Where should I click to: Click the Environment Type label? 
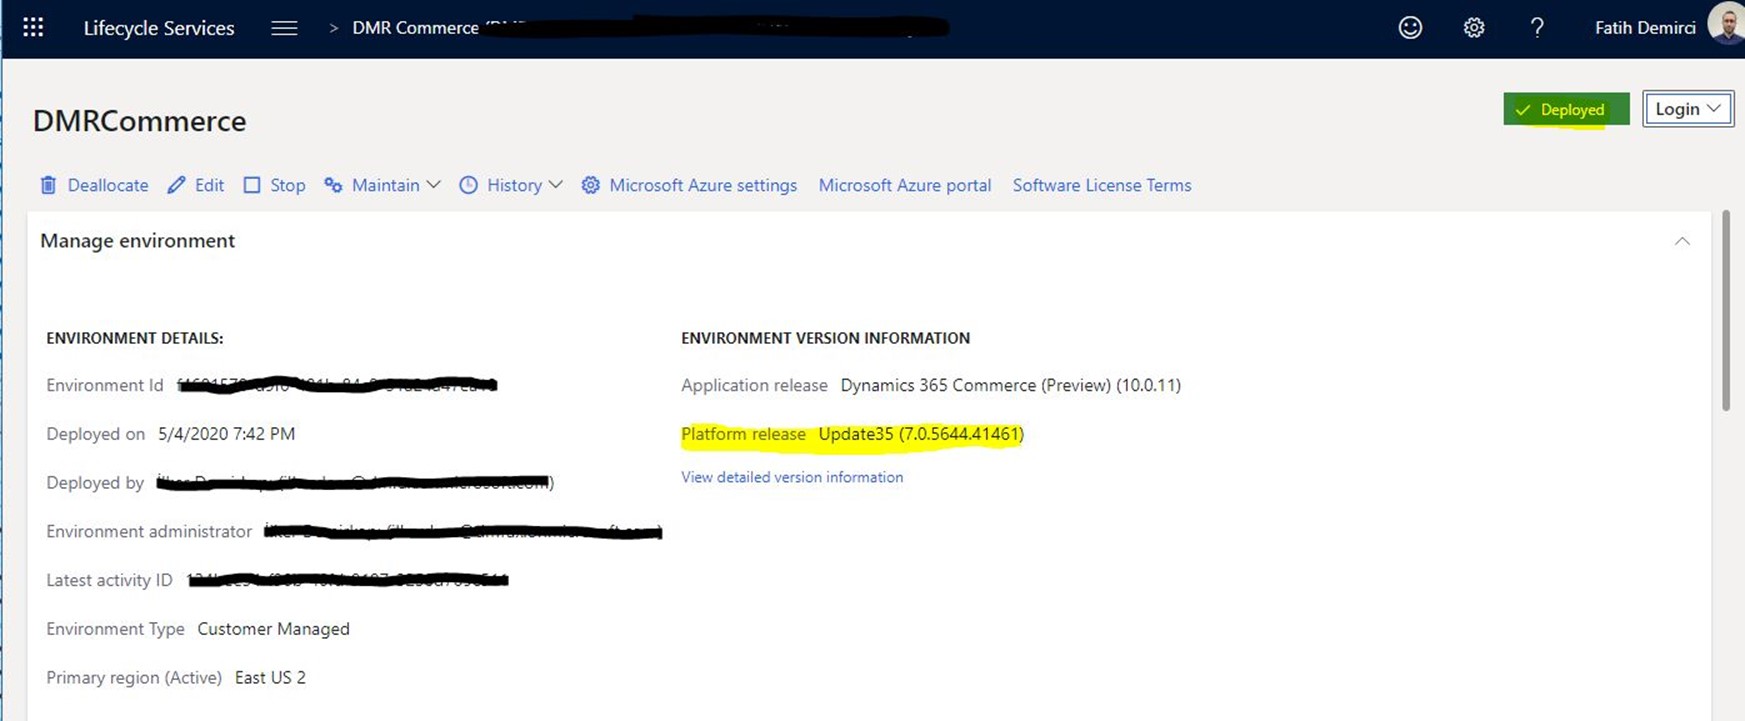(115, 629)
